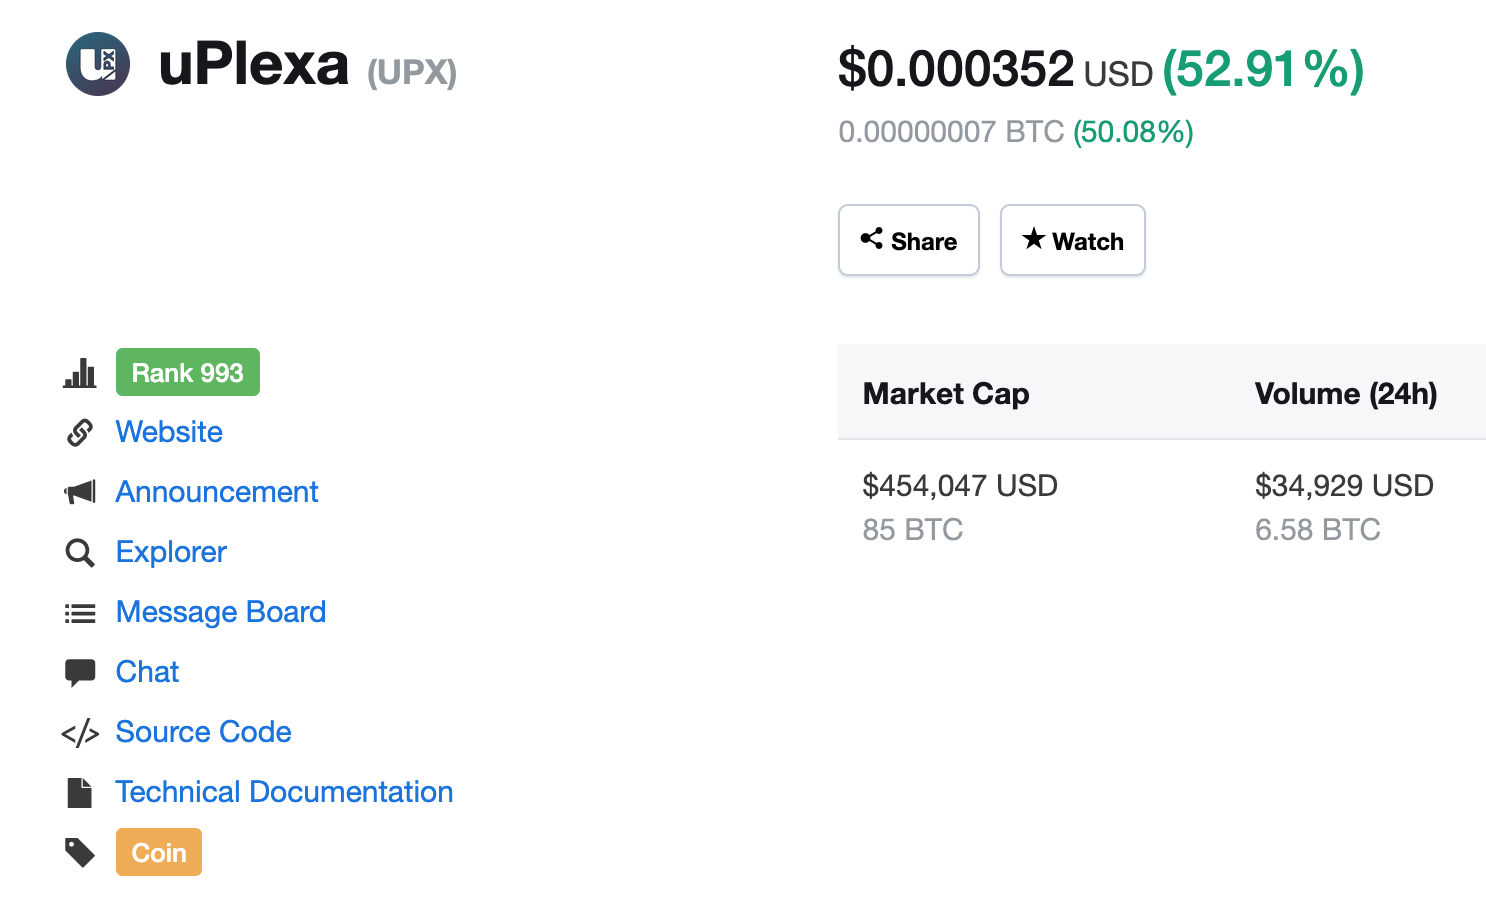Click the code brackets icon beside Source Code

click(80, 733)
